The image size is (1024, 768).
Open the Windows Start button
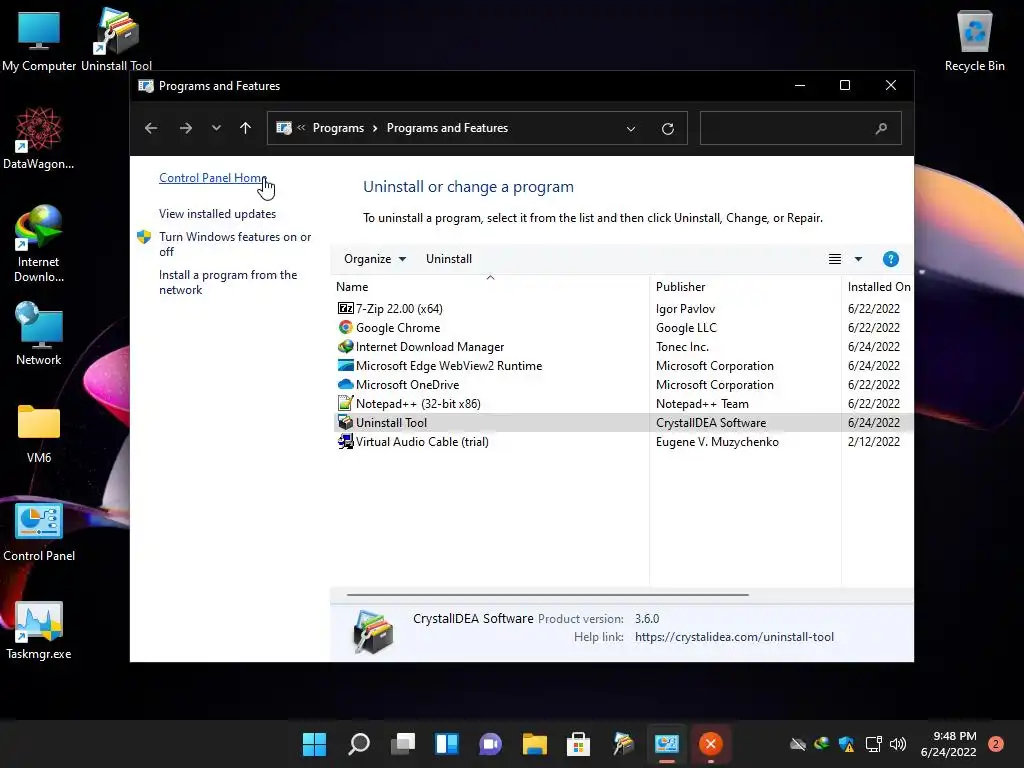coord(315,744)
